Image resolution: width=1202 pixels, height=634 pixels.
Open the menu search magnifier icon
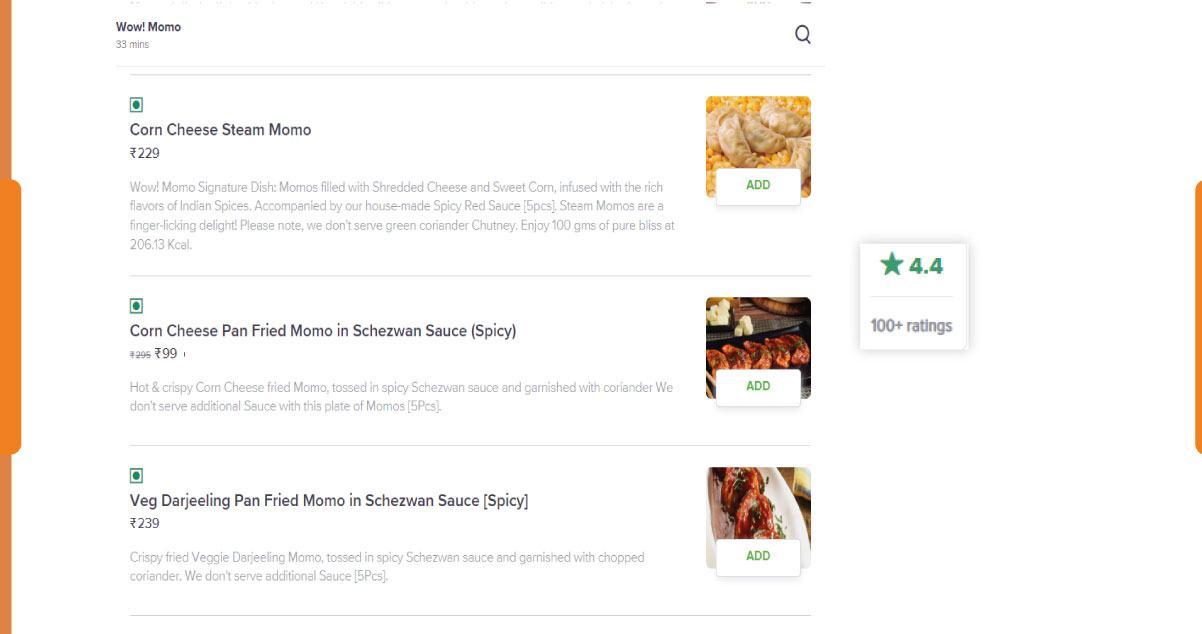[x=803, y=34]
